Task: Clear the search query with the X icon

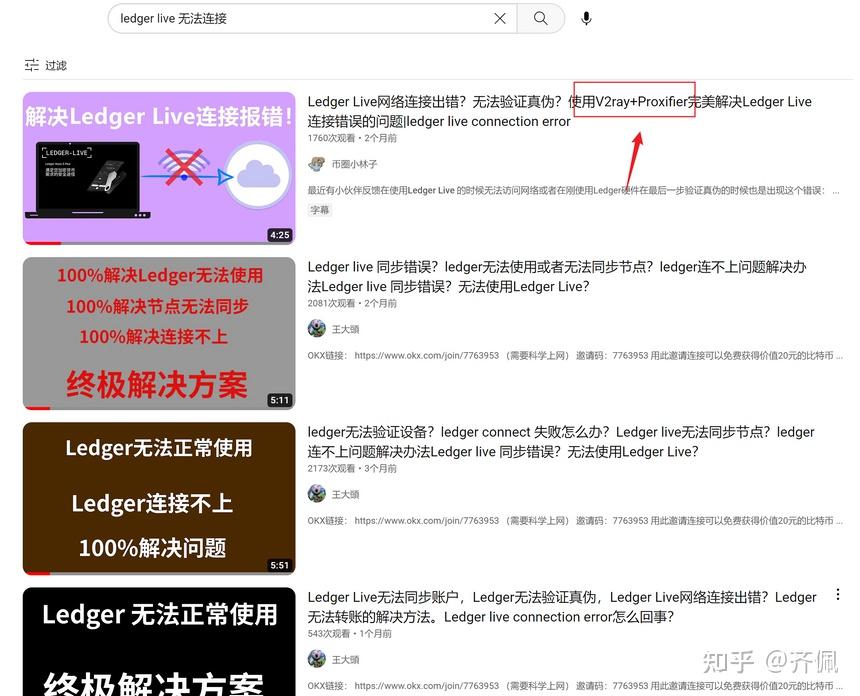Action: coord(500,18)
